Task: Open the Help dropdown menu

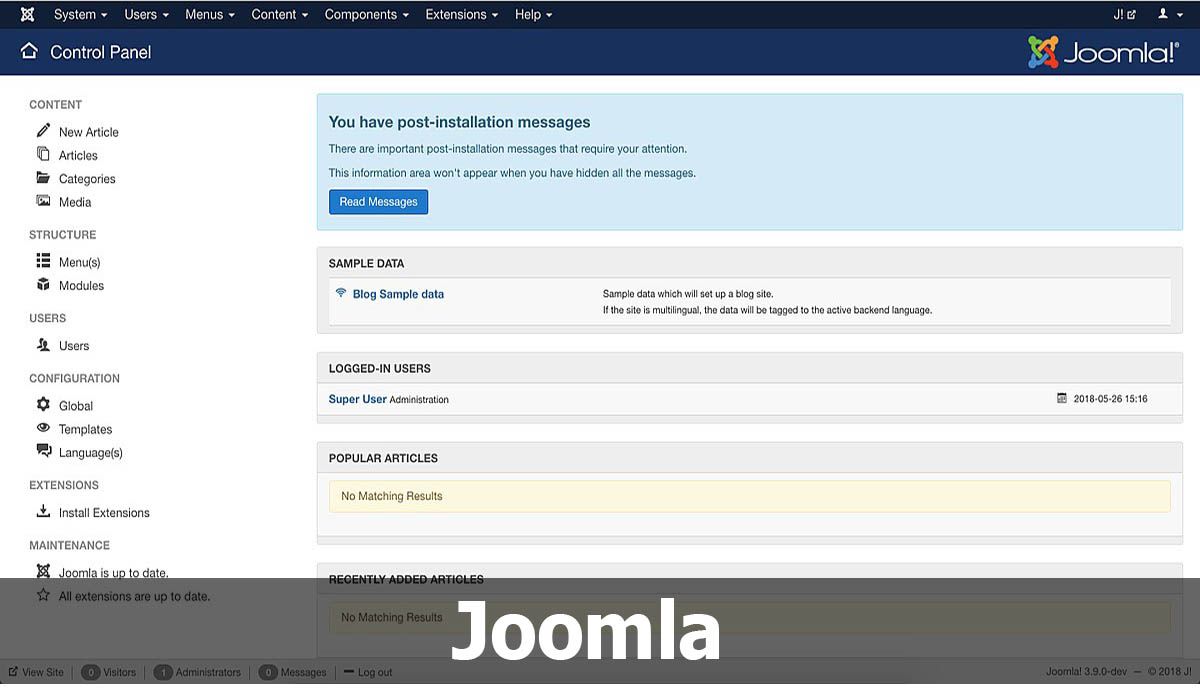Action: pos(534,14)
